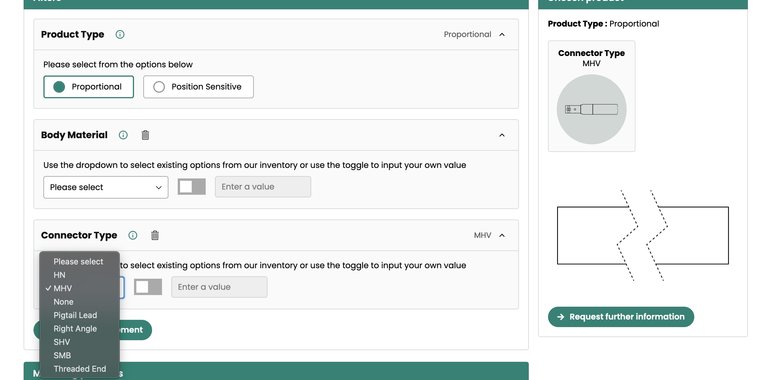This screenshot has height=380, width=768.
Task: Click Product Type : Proportional in chosen product
Action: coord(603,24)
